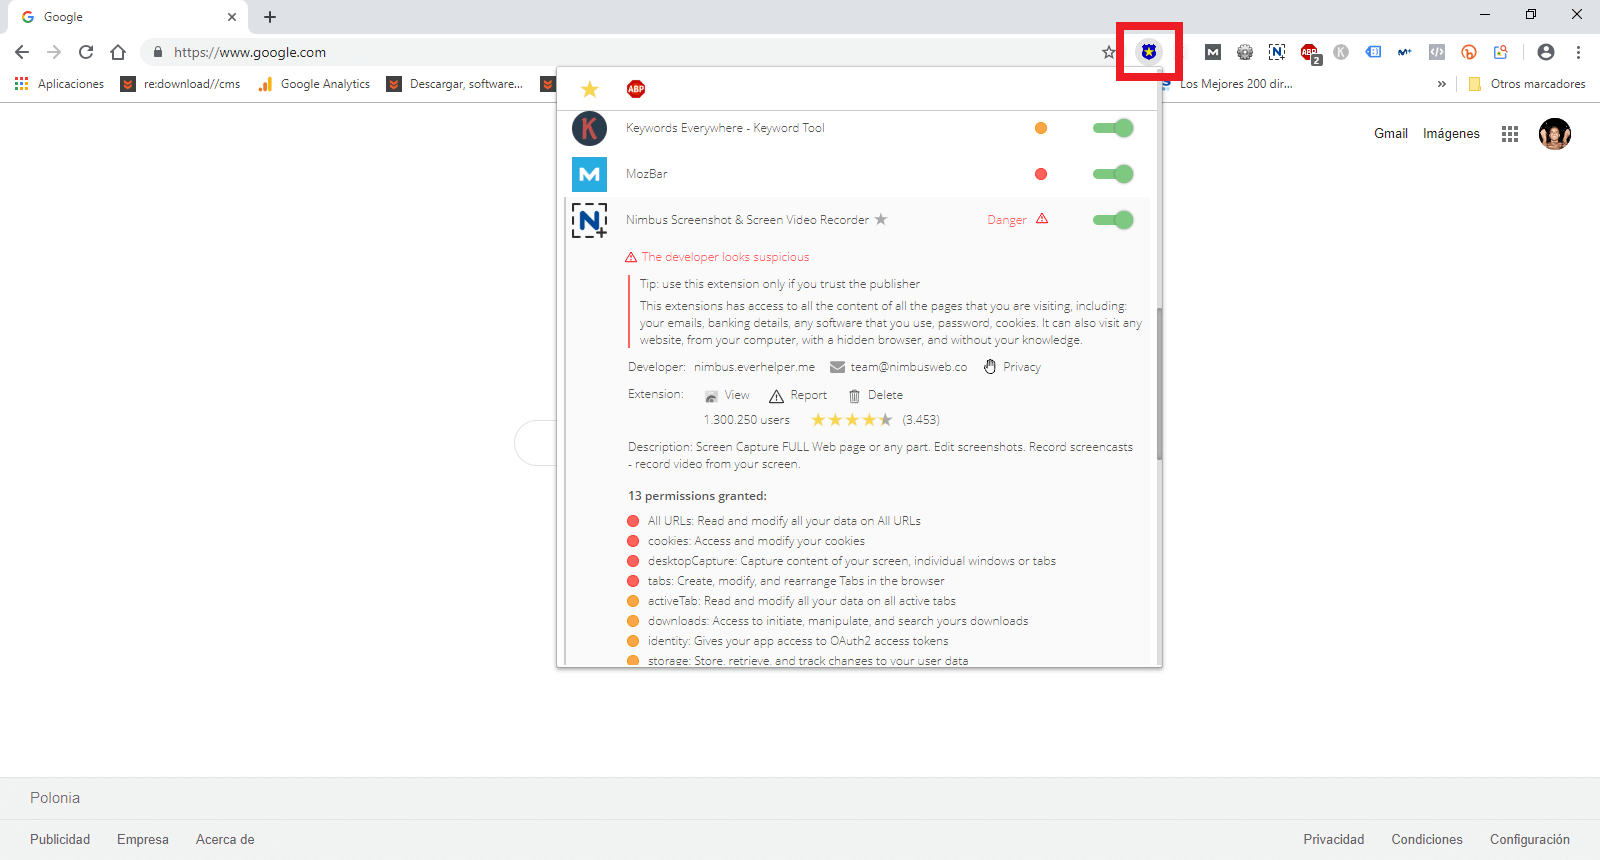The width and height of the screenshot is (1600, 860).
Task: Show more bookmarks with double chevron
Action: coord(1441,84)
